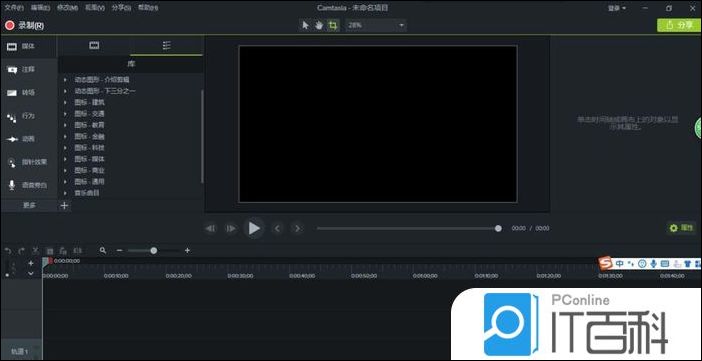This screenshot has height=361, width=702.
Task: Expand the 图标 - 金融 folder
Action: pos(65,136)
